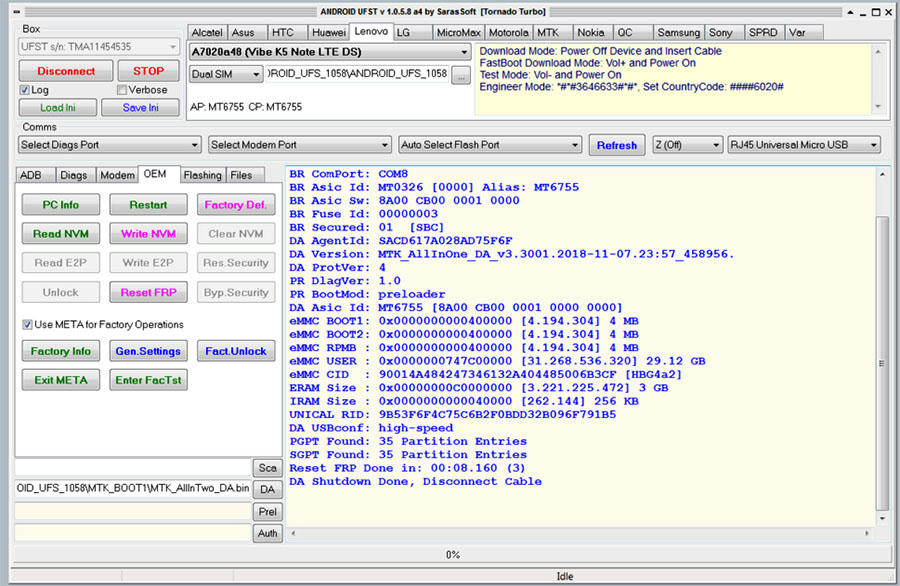This screenshot has width=900, height=586.
Task: Click the info box scroll down arrow
Action: 878,106
